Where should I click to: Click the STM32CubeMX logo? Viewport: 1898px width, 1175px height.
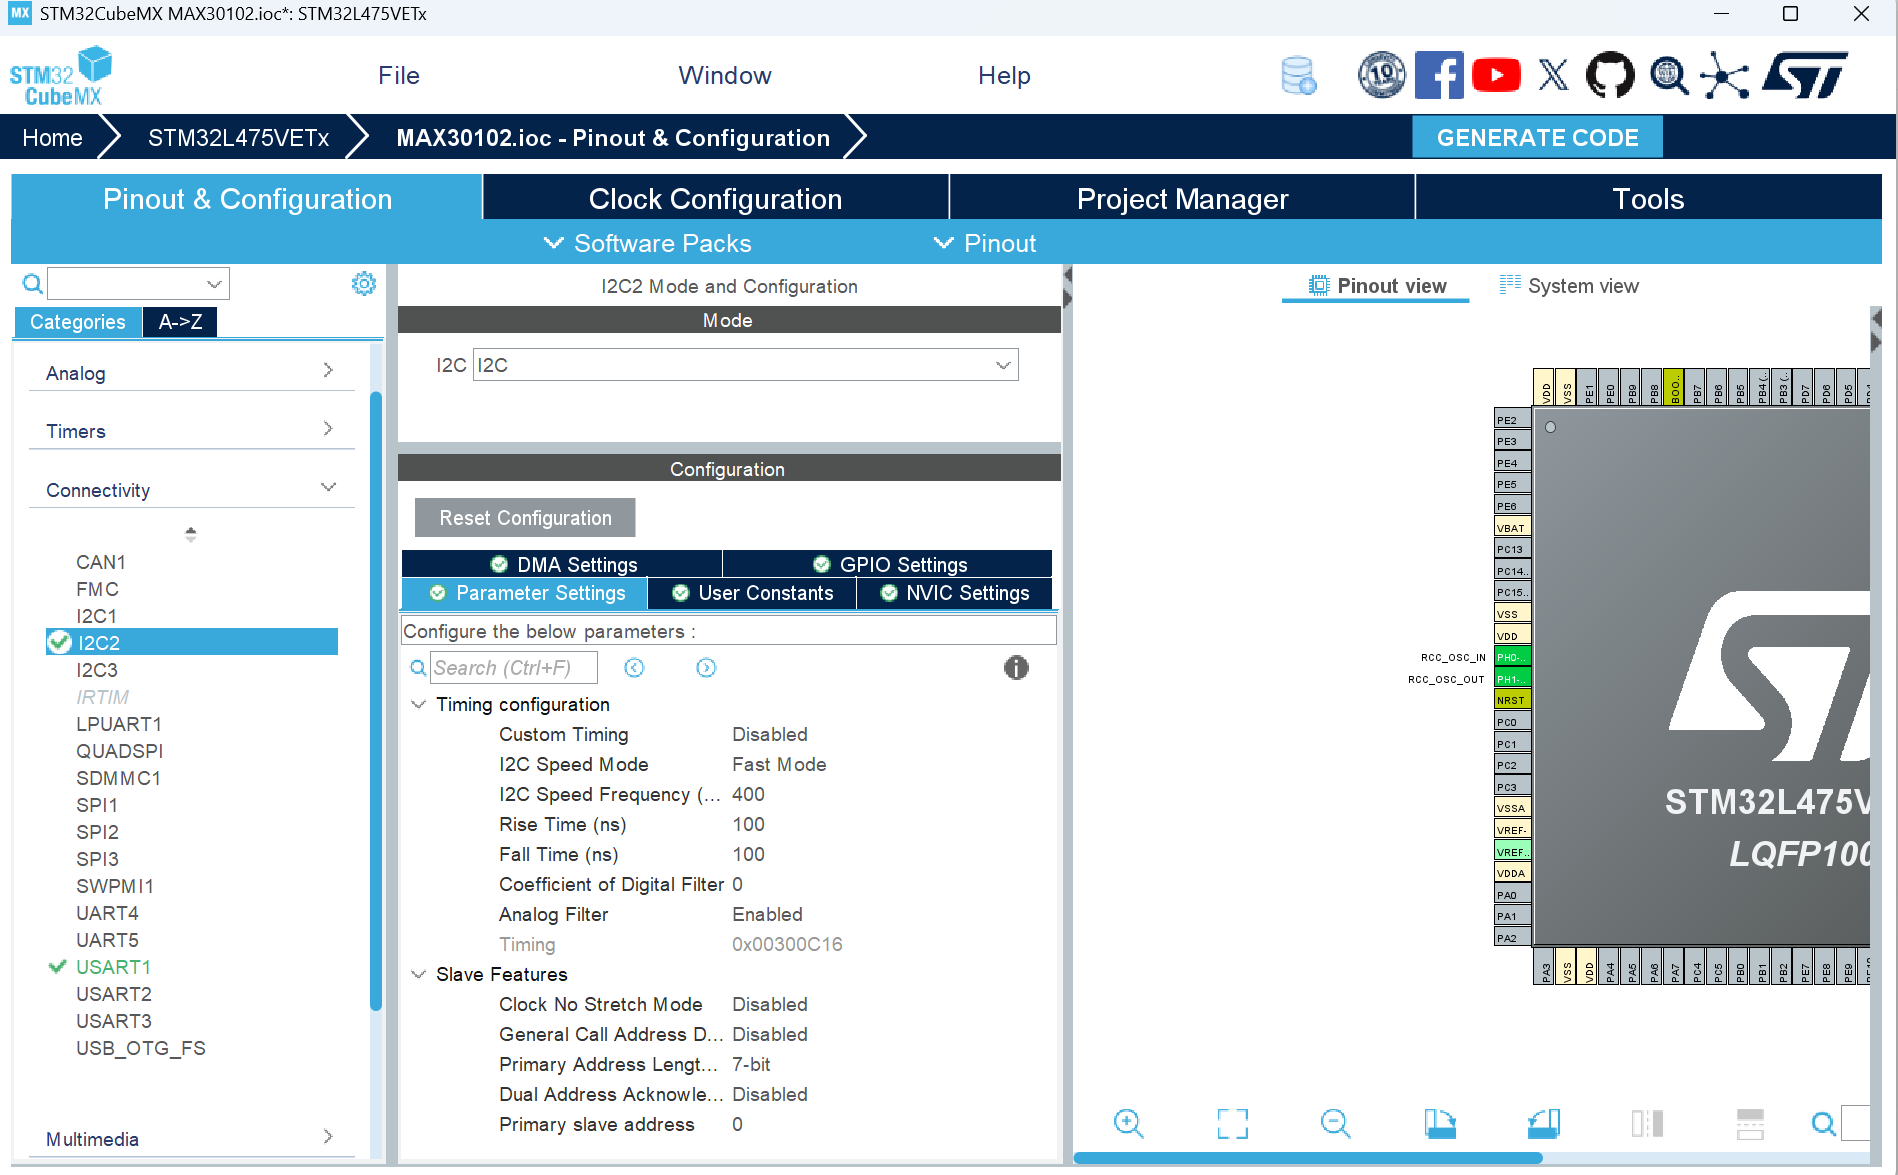click(x=61, y=76)
